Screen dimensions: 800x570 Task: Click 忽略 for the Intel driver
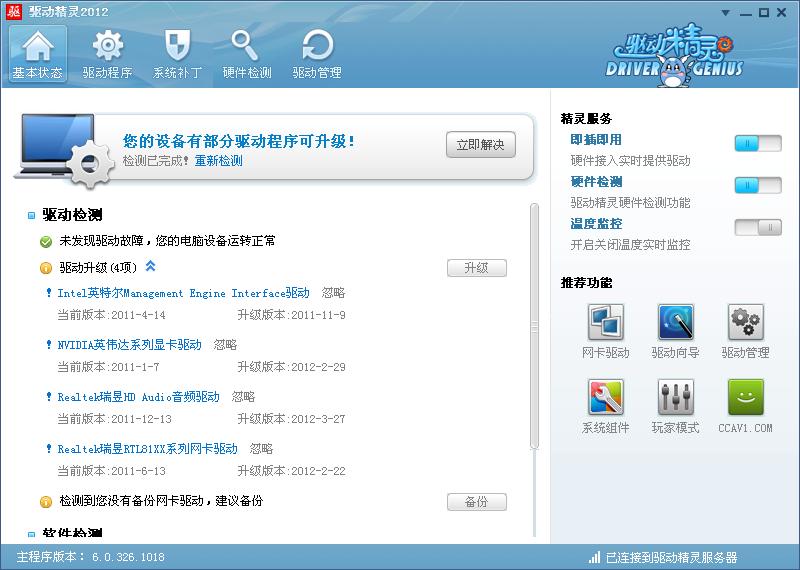tap(333, 293)
